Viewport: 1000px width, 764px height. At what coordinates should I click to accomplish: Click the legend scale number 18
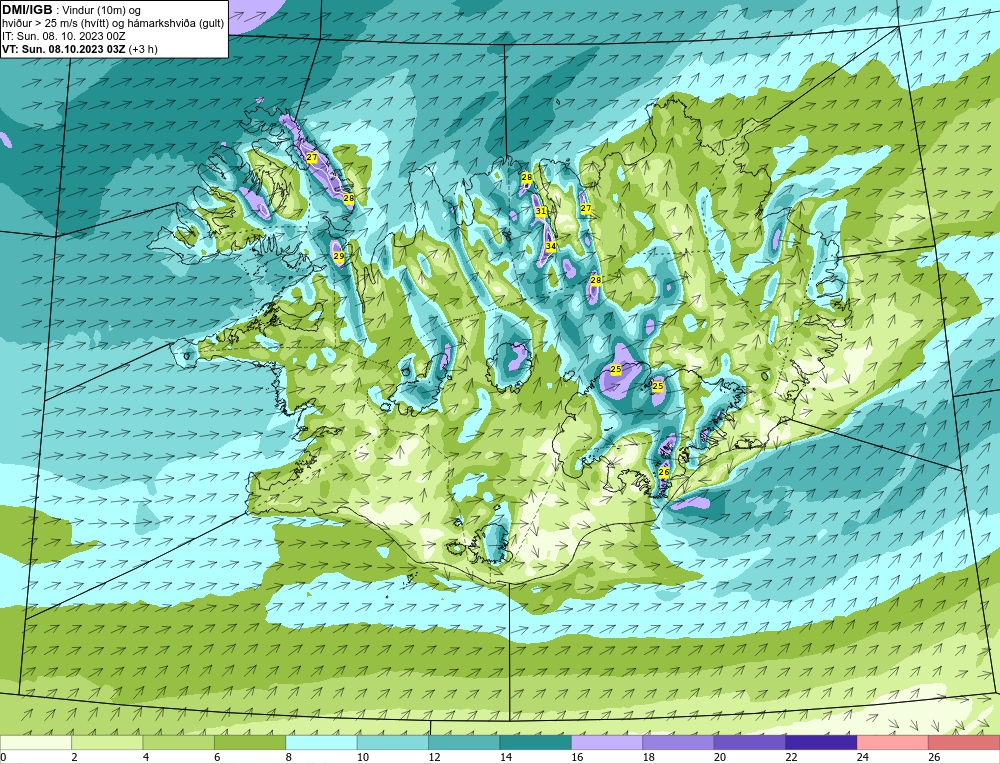tap(649, 757)
